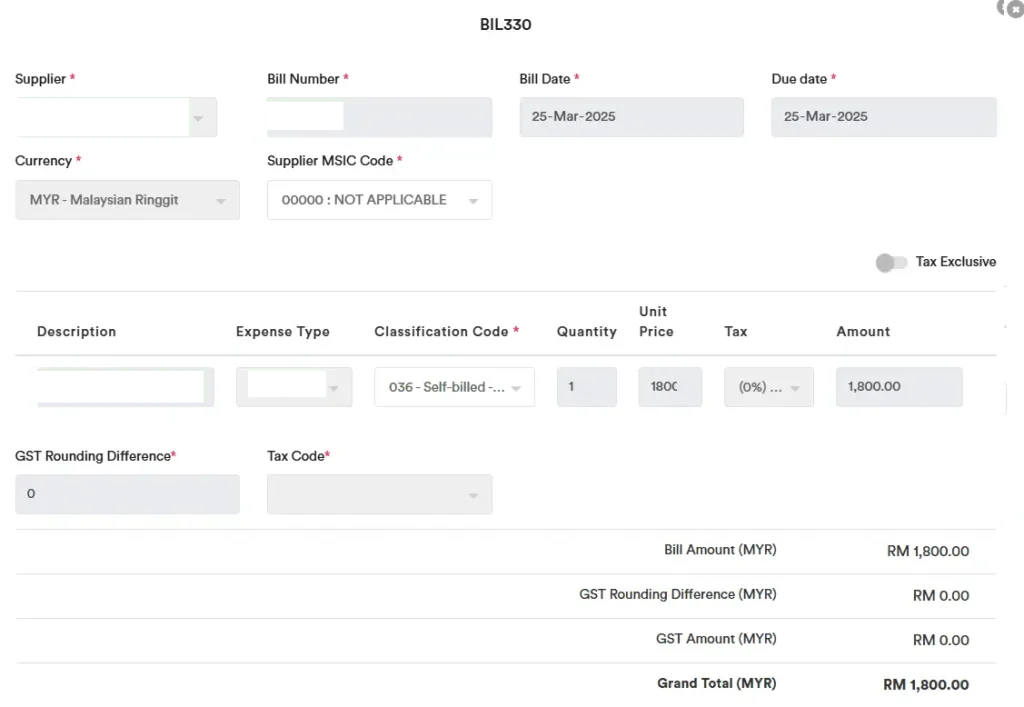Close the BIL330 bill dialog
Viewport: 1024px width, 707px height.
point(1015,8)
